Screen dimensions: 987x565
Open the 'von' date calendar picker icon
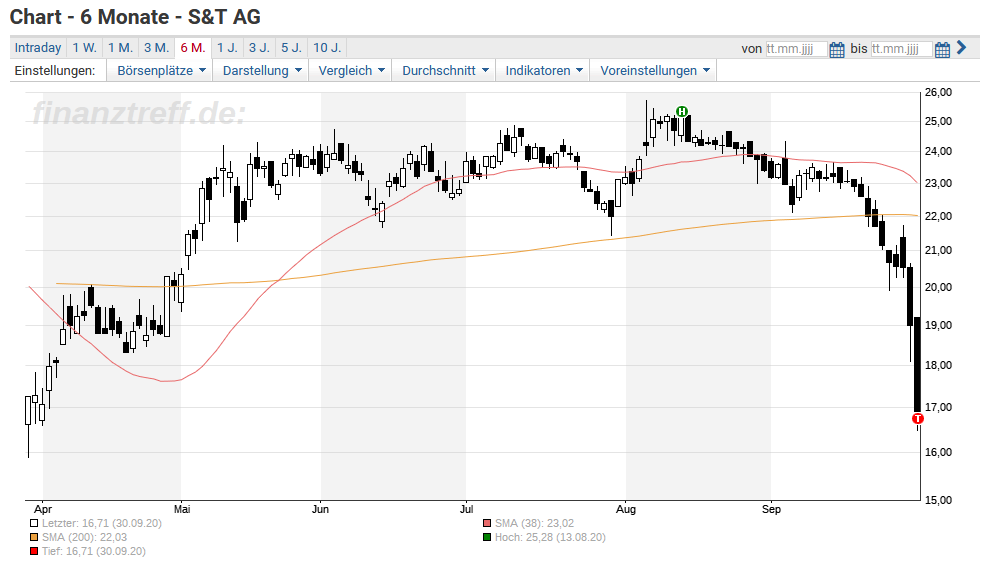[x=837, y=49]
